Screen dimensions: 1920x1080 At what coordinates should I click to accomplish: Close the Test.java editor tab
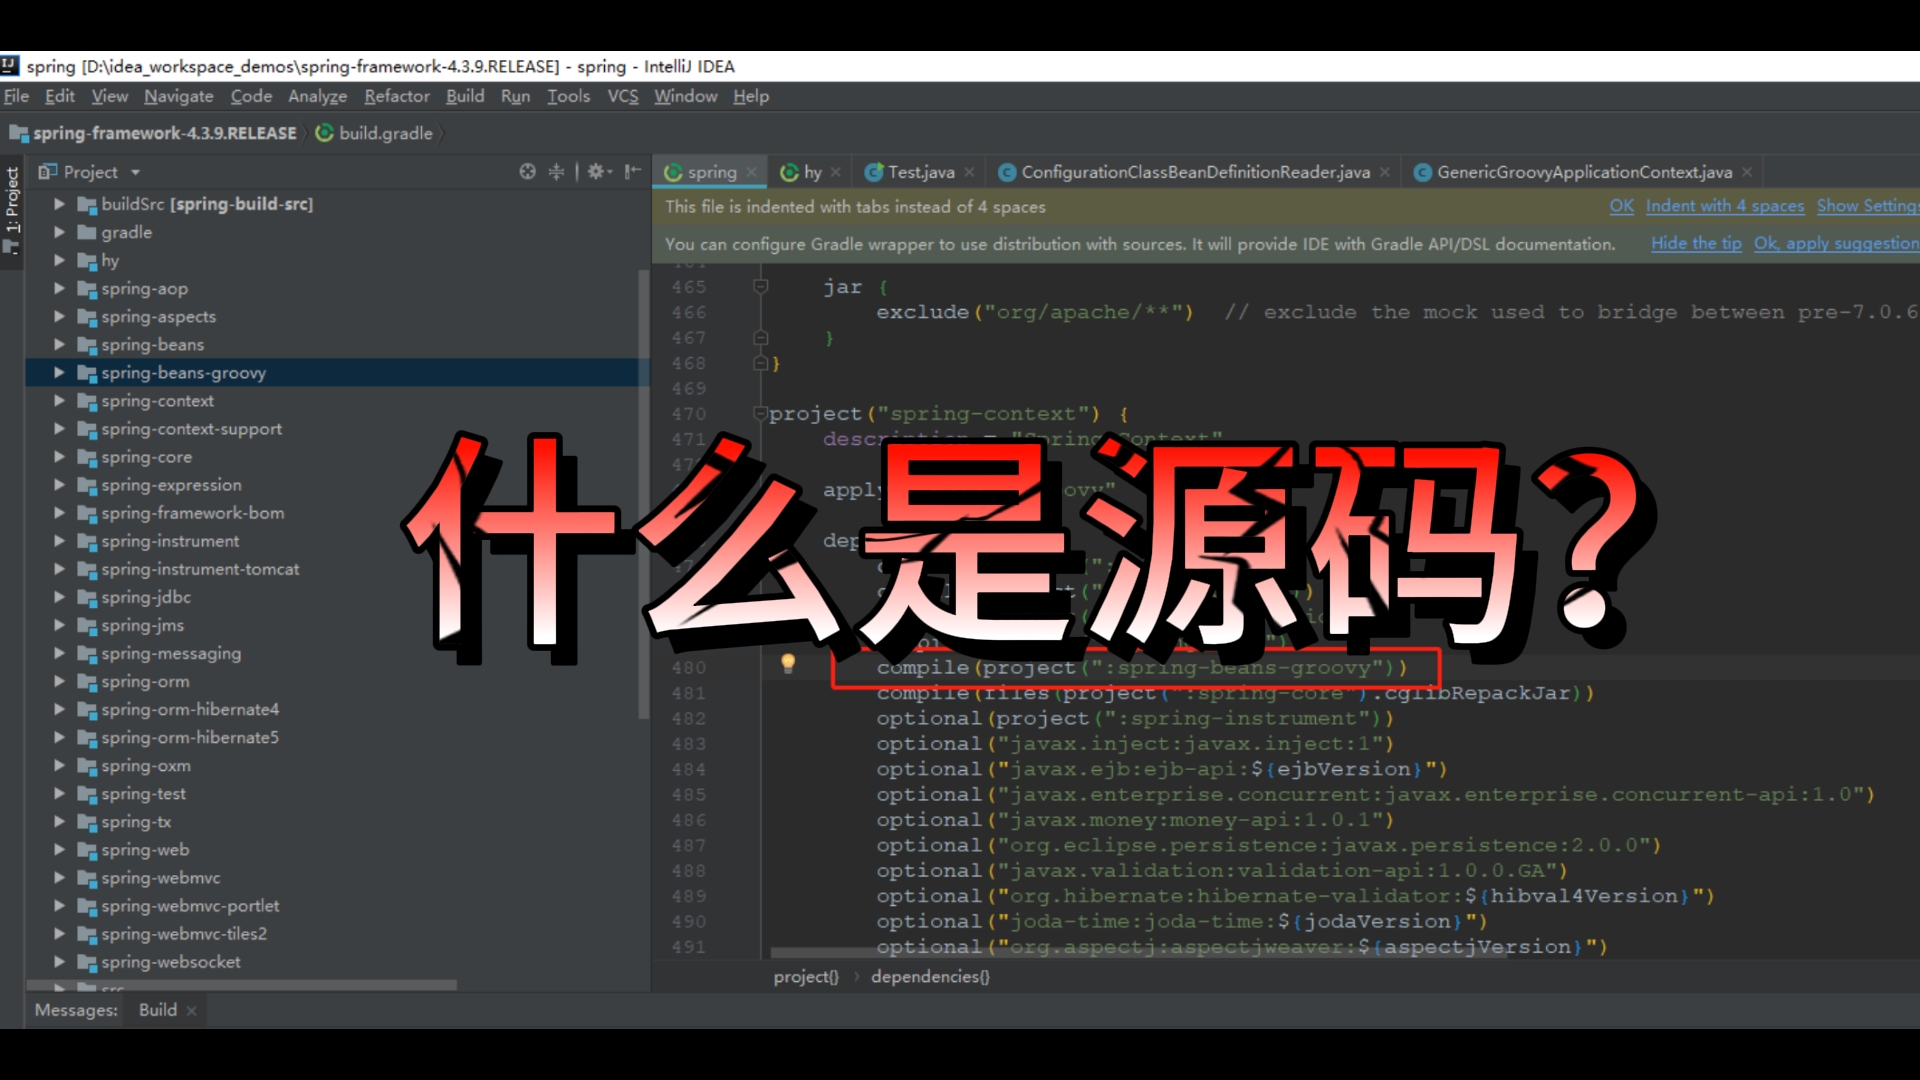tap(969, 172)
